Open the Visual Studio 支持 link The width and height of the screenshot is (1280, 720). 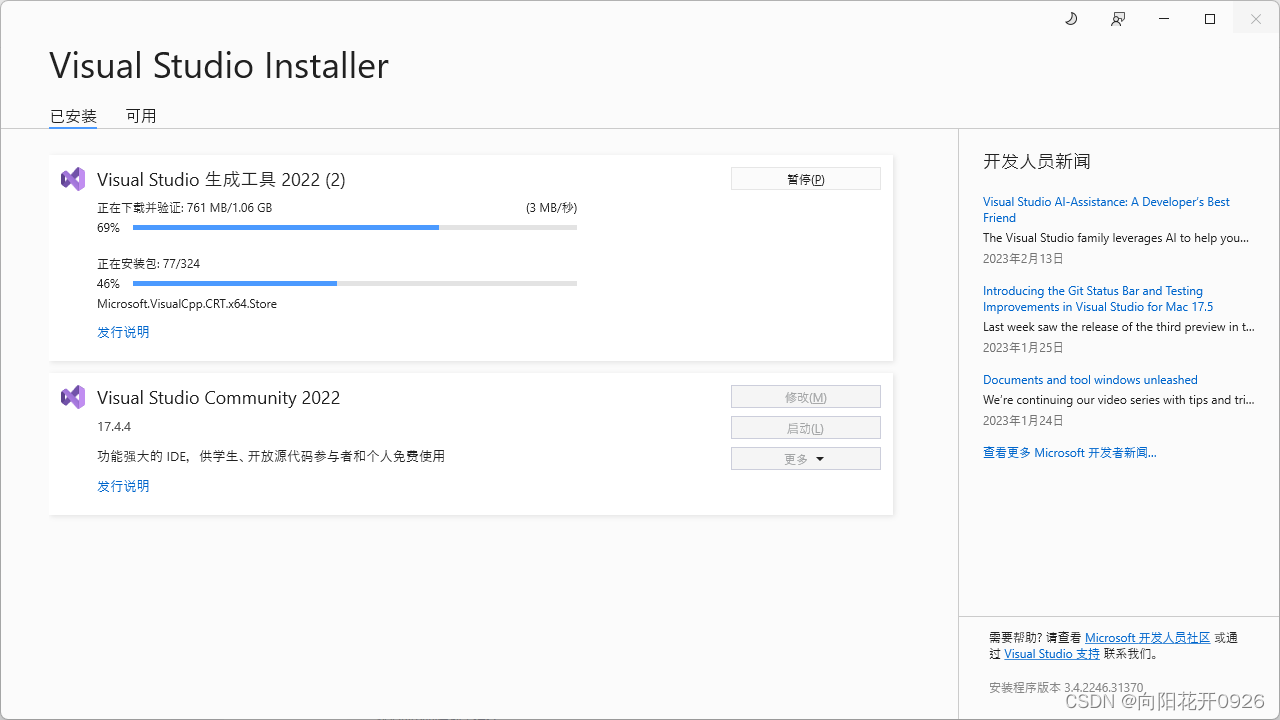[1052, 653]
